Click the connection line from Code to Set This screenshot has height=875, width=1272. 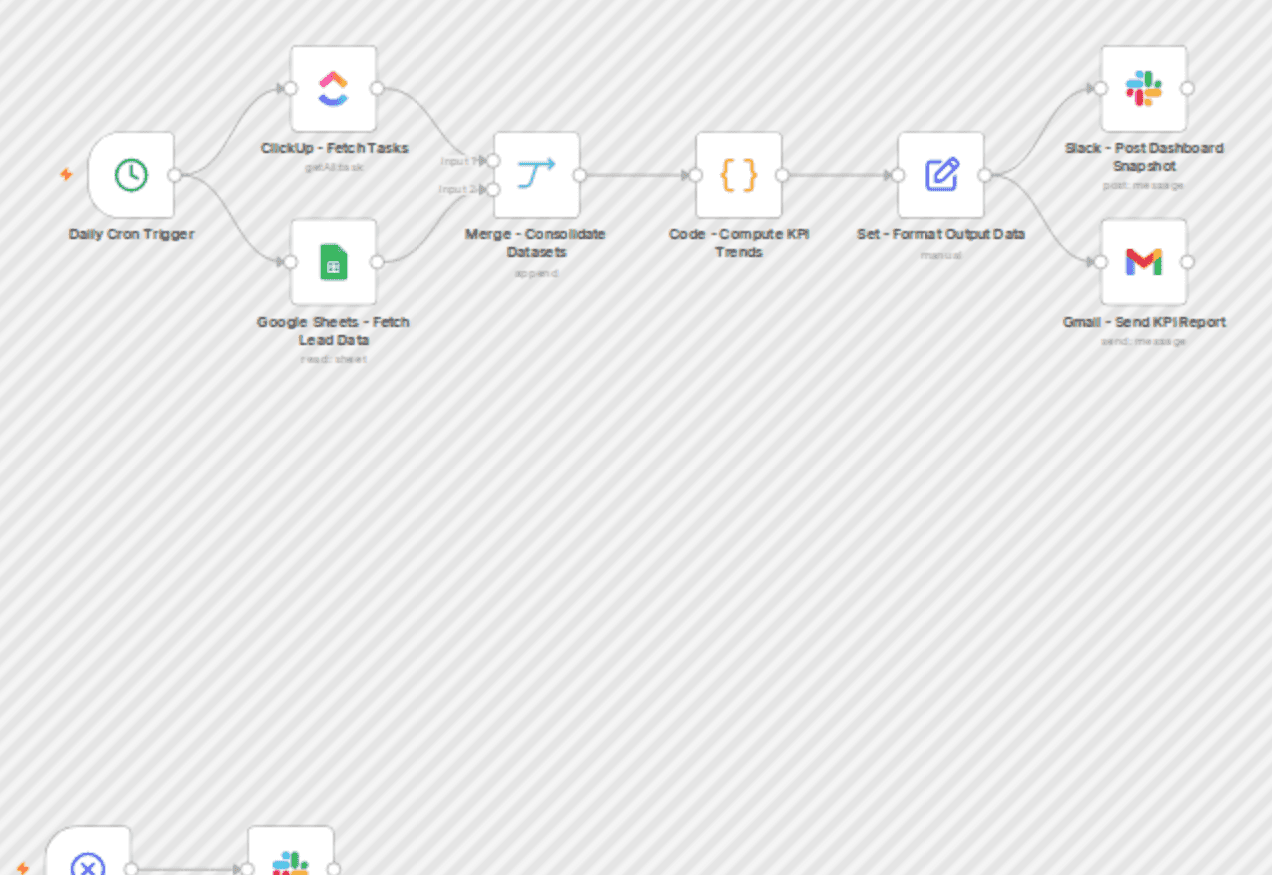(x=840, y=175)
